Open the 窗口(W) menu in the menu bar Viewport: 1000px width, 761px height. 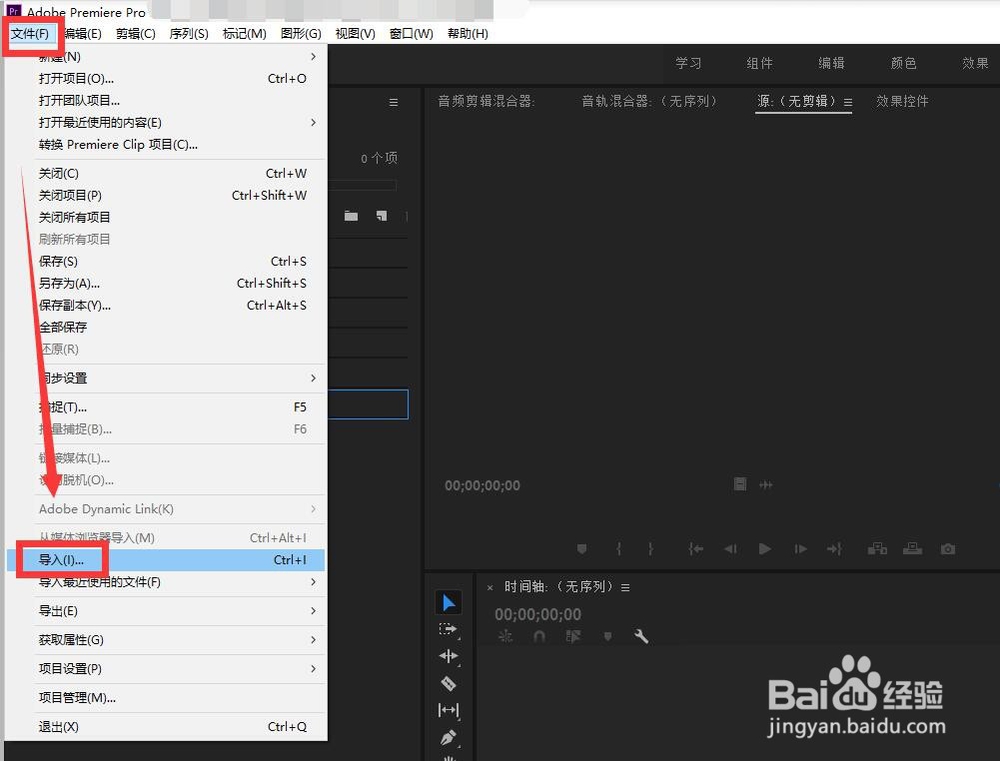(411, 33)
